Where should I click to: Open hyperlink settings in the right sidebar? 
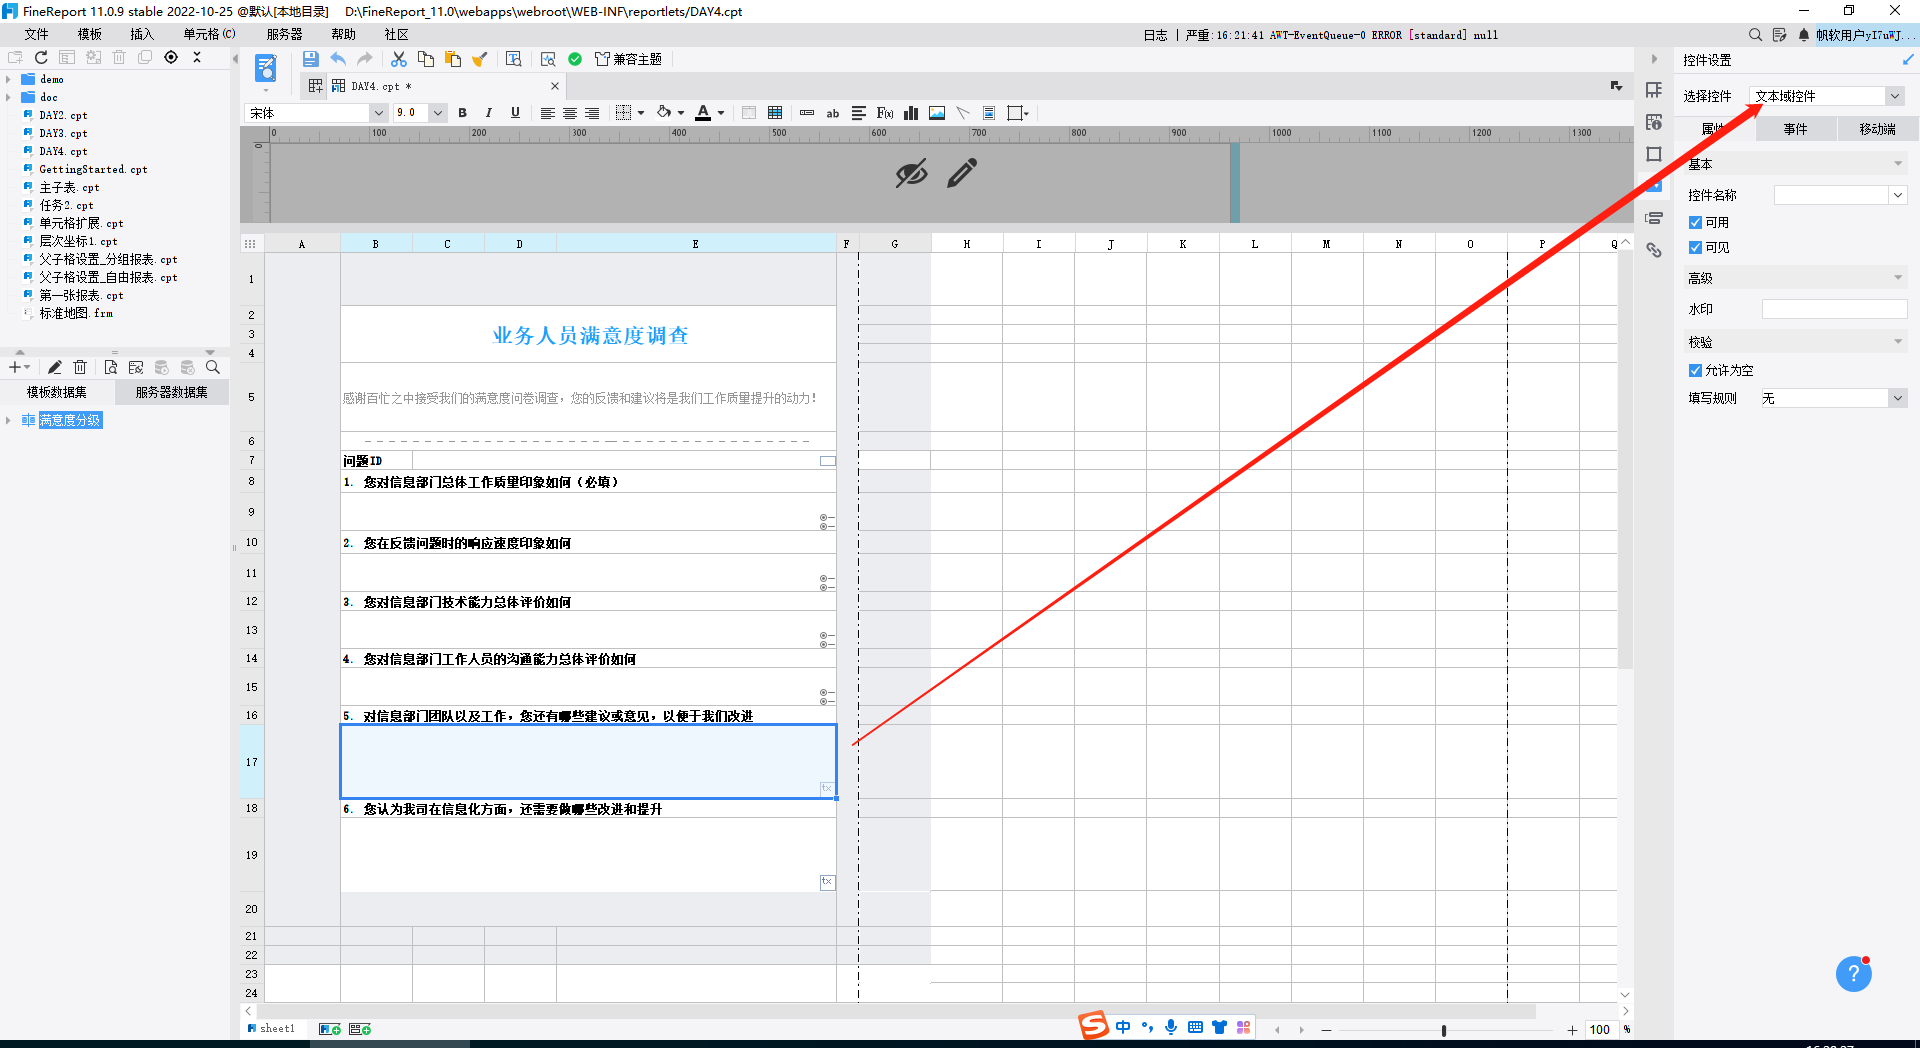1654,250
